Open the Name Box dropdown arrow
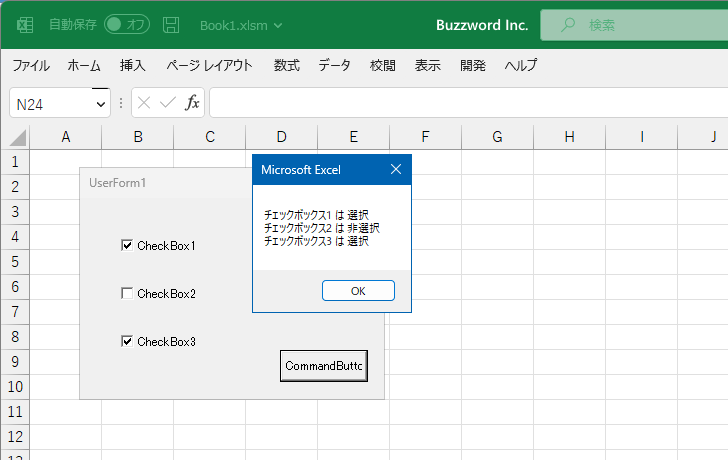 point(100,104)
